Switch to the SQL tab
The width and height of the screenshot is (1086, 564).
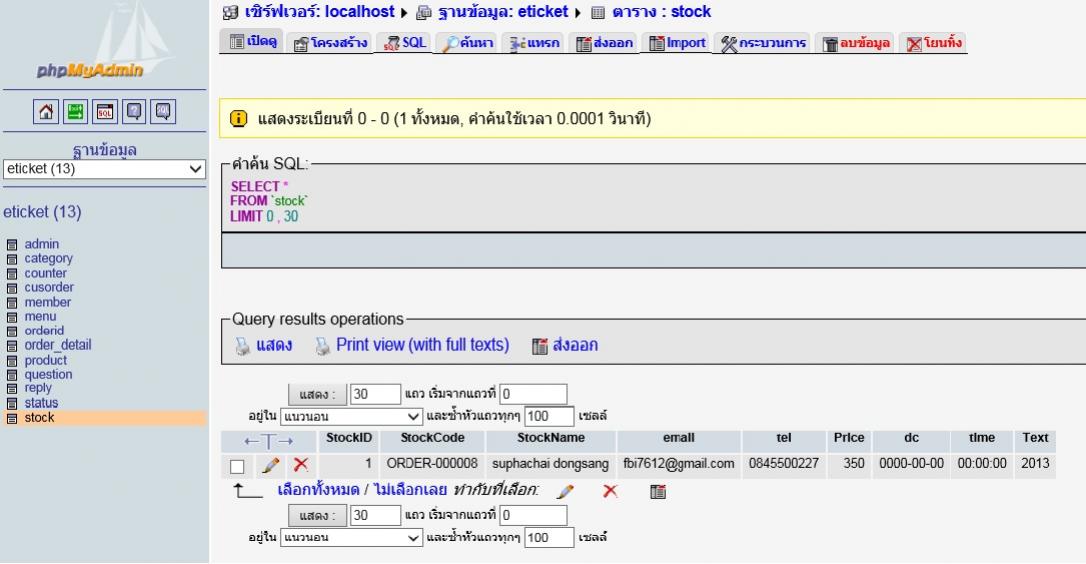(404, 43)
